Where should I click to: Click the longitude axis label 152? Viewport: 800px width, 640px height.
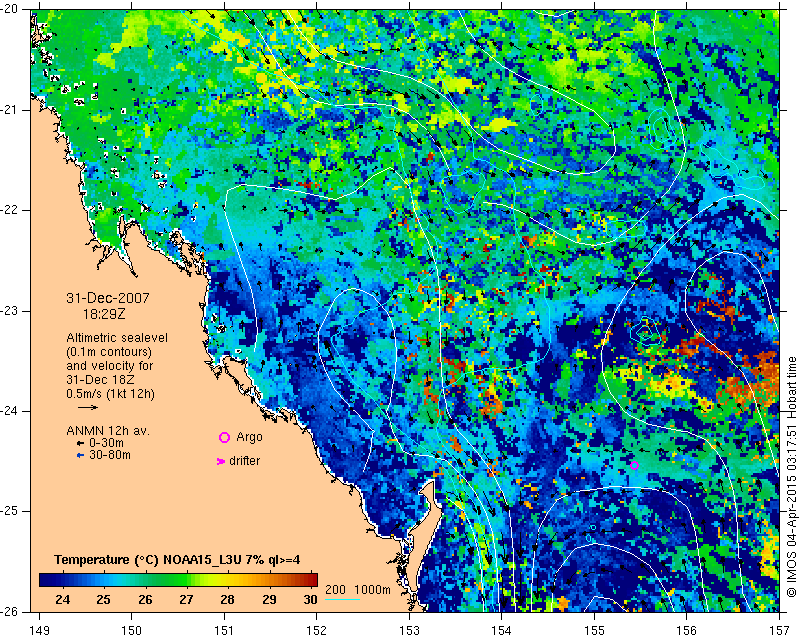click(x=316, y=631)
